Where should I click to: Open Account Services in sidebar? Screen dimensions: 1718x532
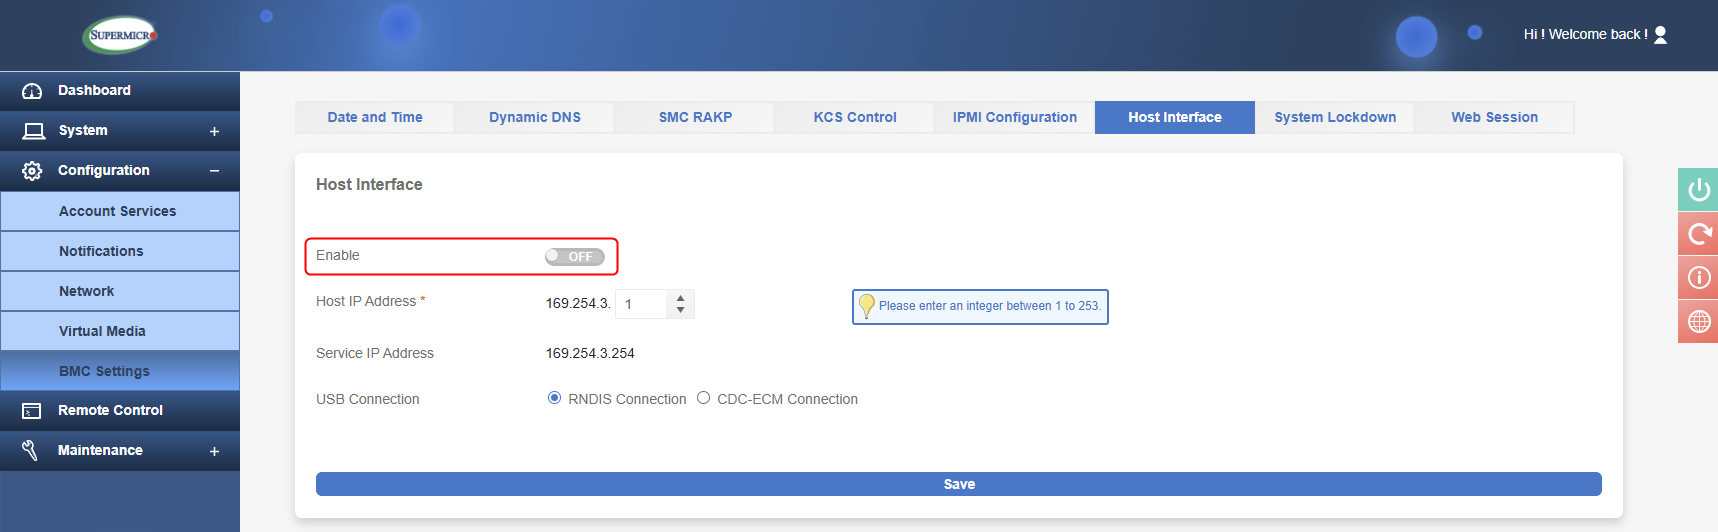pyautogui.click(x=117, y=211)
